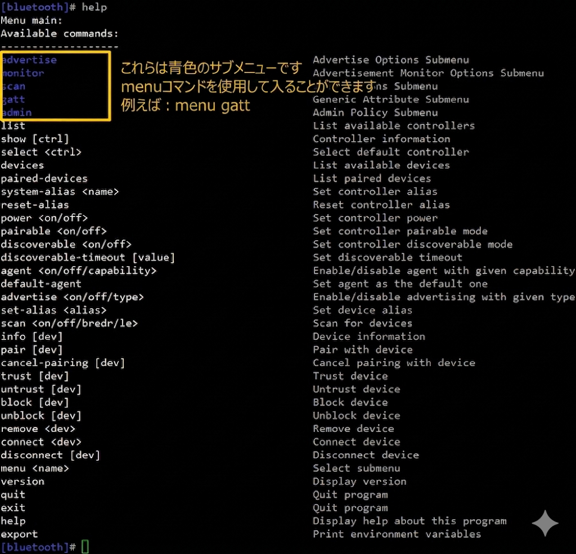
Task: Click 'List available controllers' description
Action: tap(394, 126)
